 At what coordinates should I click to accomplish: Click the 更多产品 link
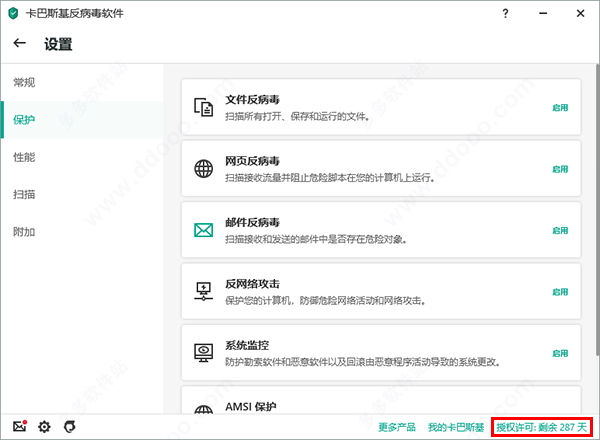pos(397,427)
